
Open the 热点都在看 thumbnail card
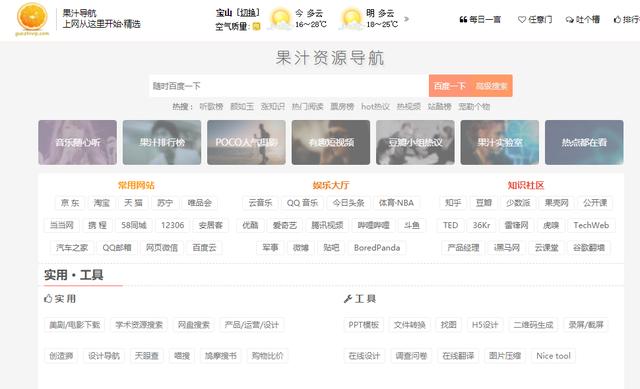point(584,142)
